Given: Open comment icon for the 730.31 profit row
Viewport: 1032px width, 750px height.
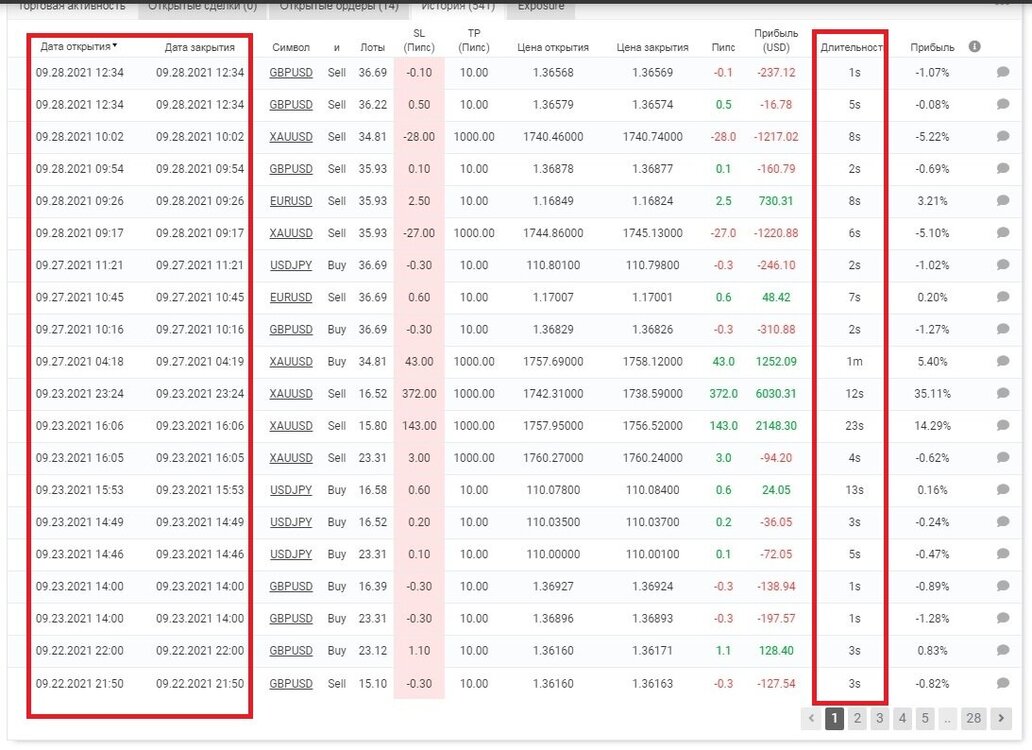Looking at the screenshot, I should 1003,200.
